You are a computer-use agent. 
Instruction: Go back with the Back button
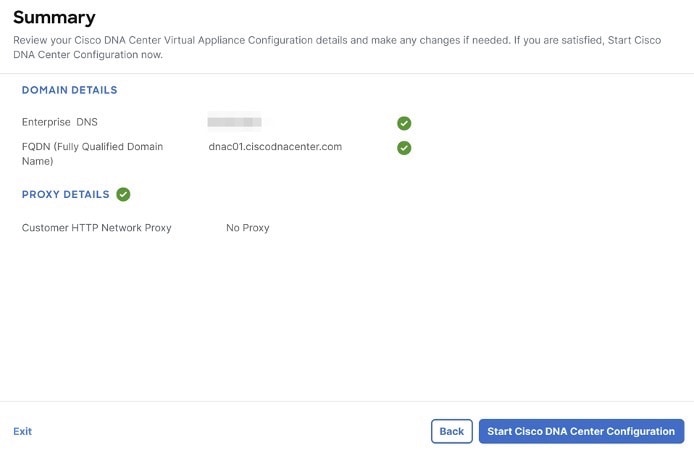click(x=451, y=431)
